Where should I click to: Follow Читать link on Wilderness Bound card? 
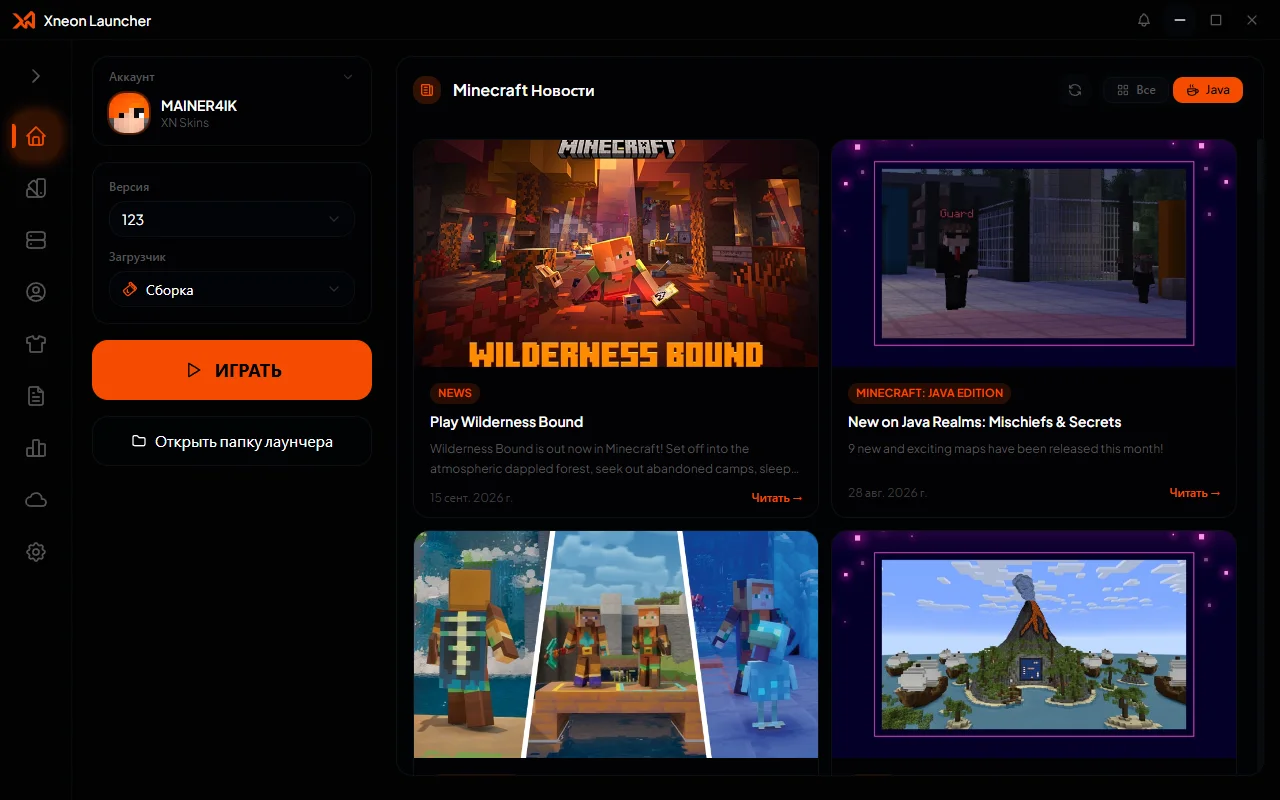coord(777,497)
